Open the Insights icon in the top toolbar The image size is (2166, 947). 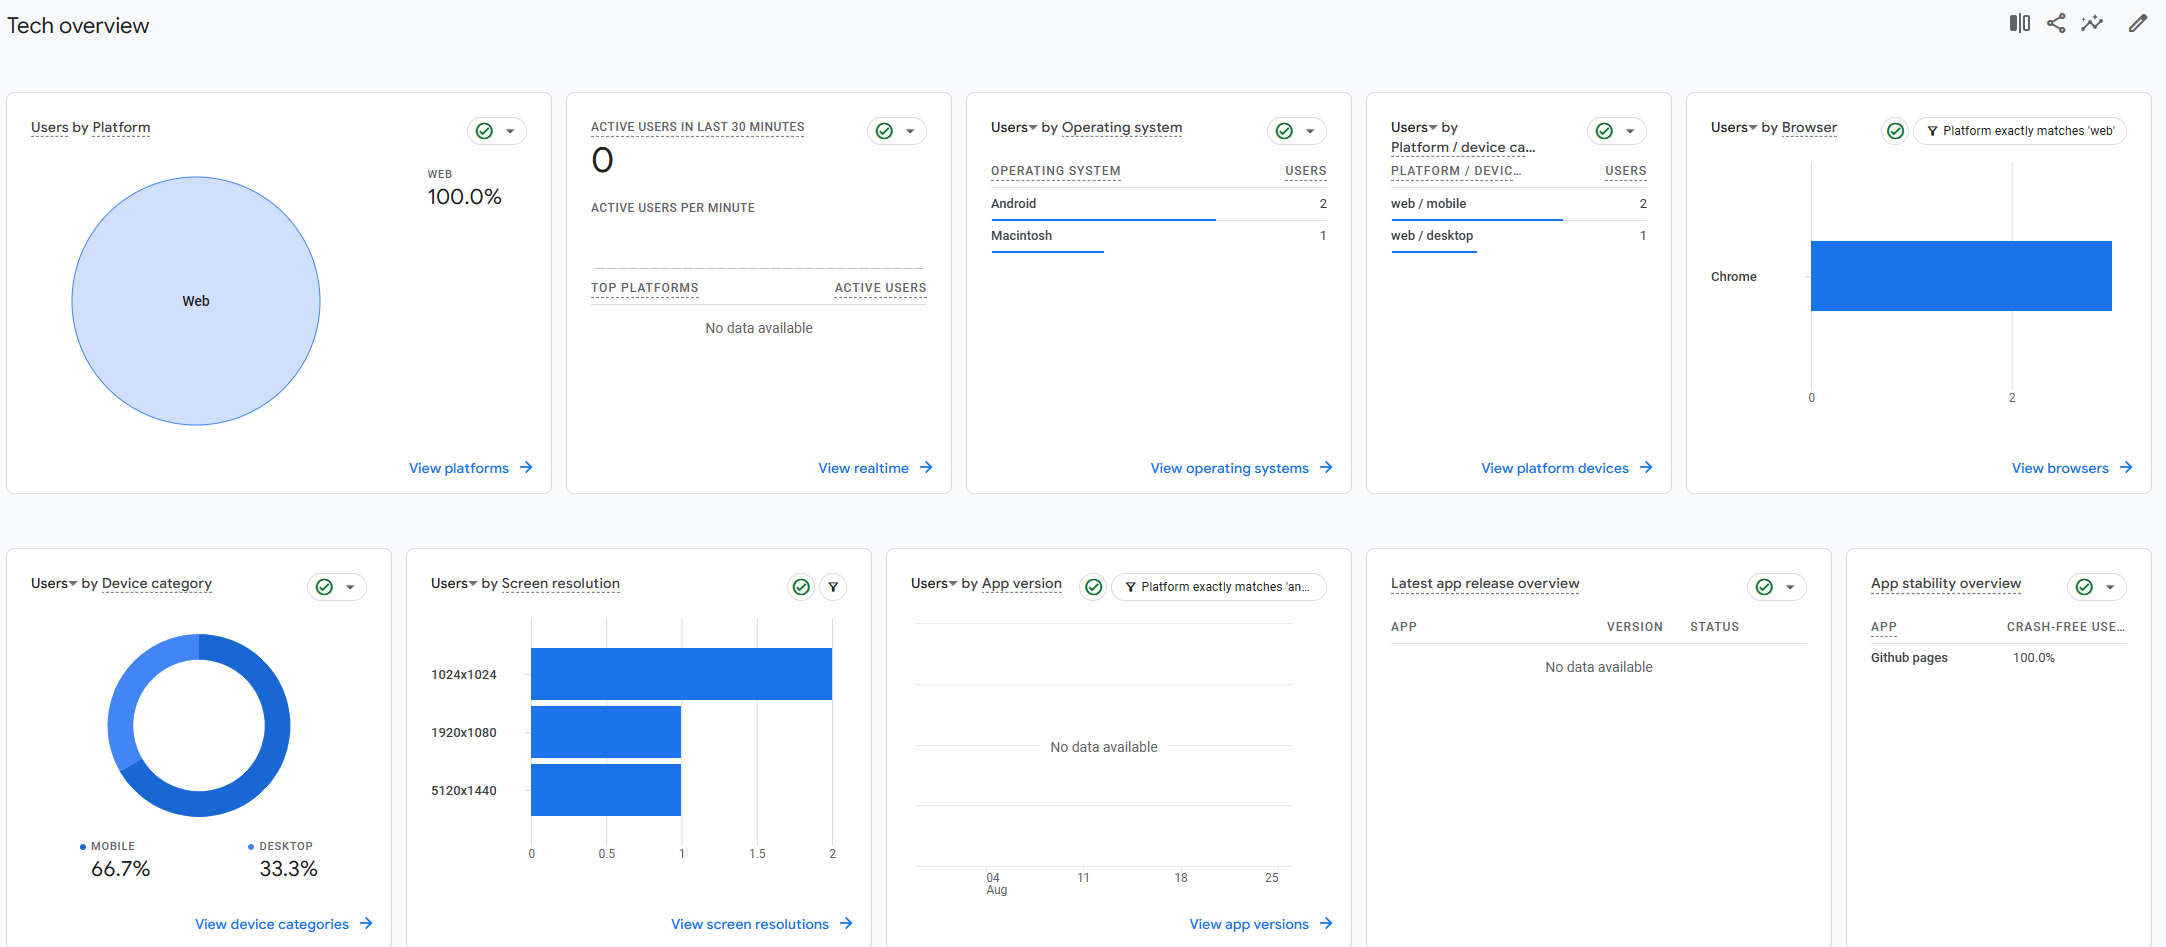(x=2094, y=22)
